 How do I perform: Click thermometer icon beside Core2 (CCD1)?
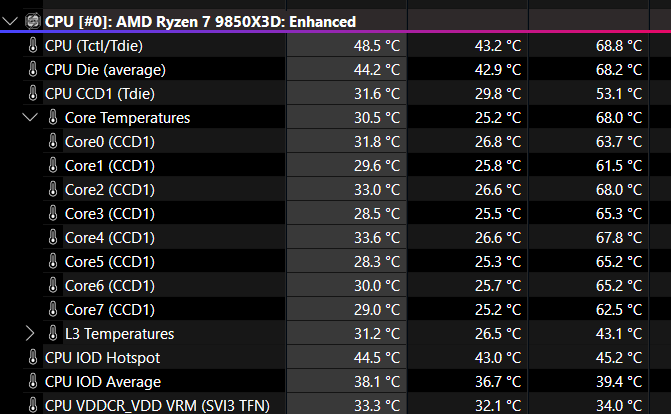coord(53,189)
